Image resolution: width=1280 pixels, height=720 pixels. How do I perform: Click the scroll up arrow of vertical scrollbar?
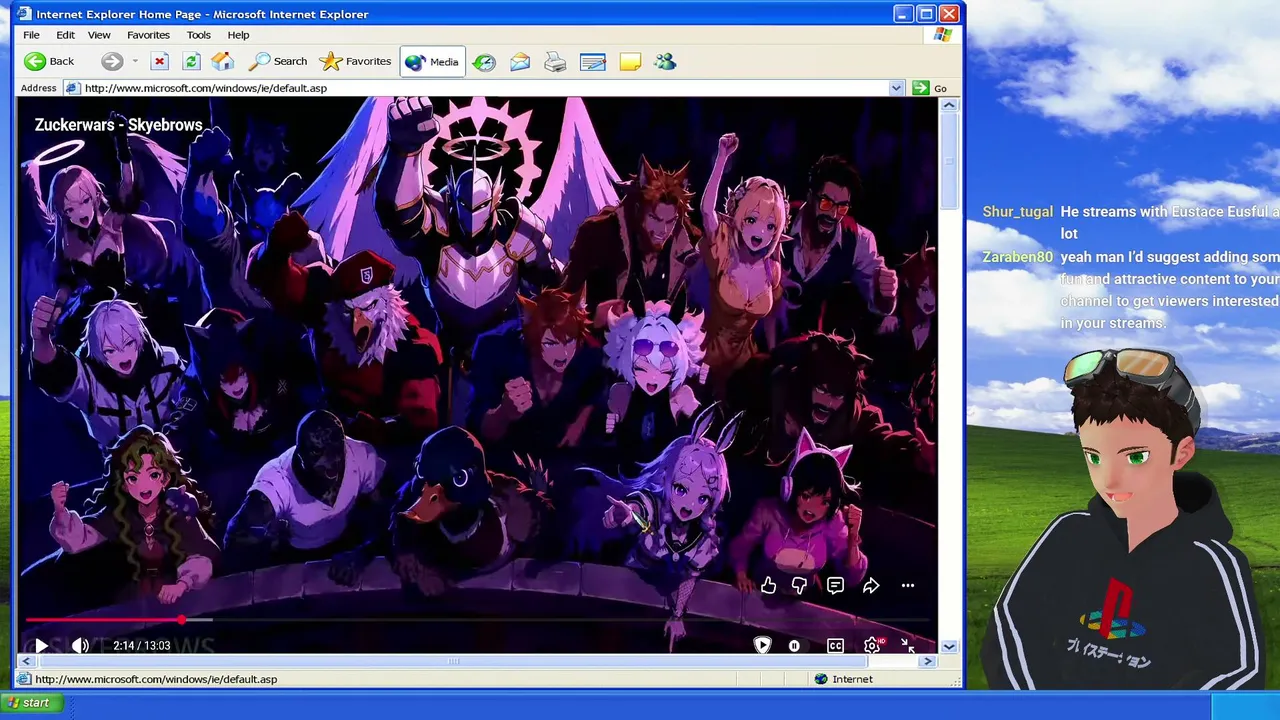949,105
